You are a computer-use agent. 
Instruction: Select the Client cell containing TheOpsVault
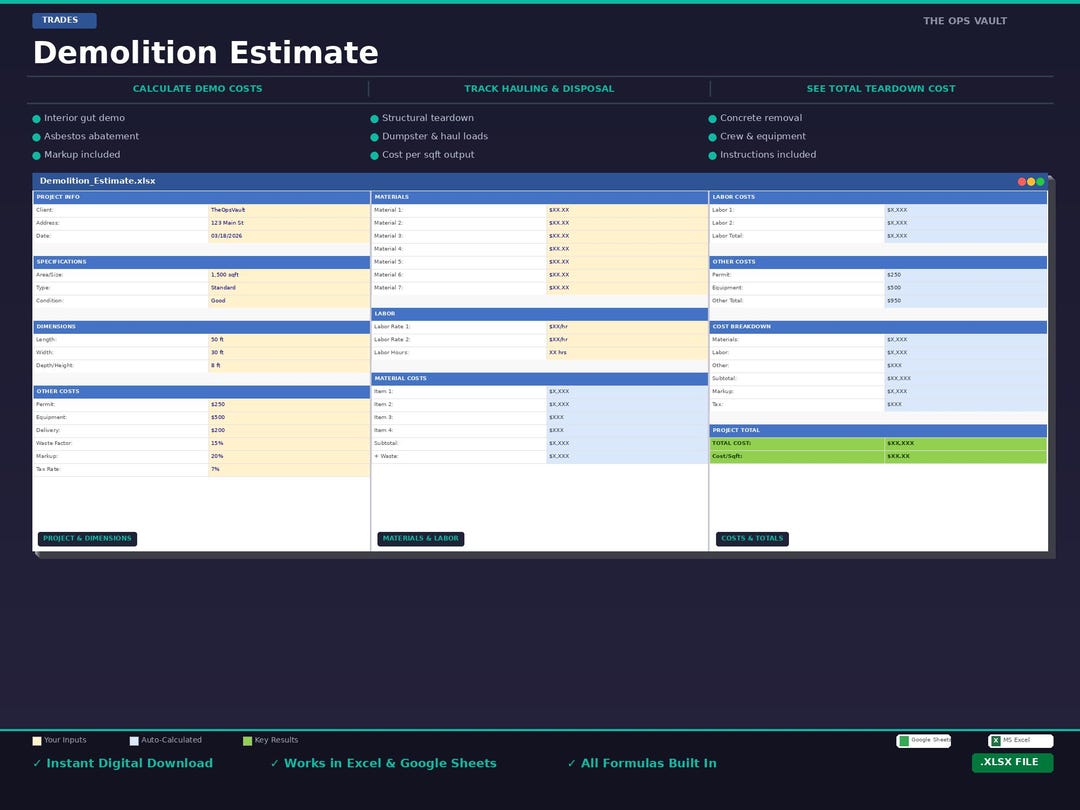click(289, 210)
